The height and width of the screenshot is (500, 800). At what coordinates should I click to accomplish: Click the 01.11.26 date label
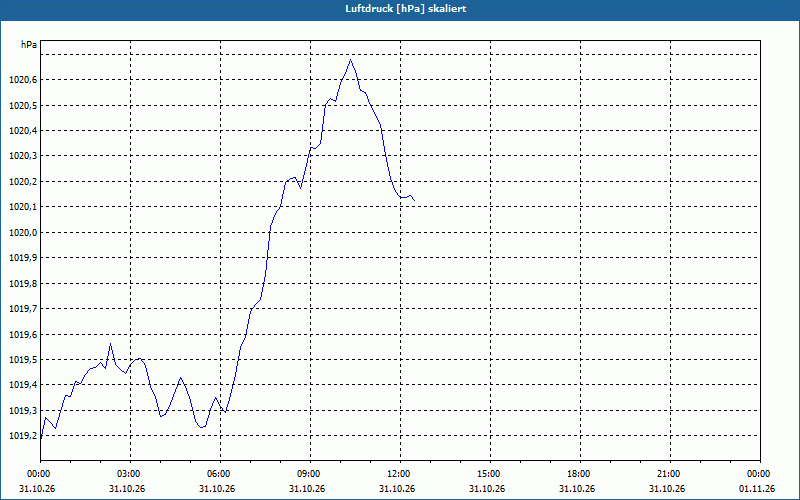pyautogui.click(x=757, y=488)
